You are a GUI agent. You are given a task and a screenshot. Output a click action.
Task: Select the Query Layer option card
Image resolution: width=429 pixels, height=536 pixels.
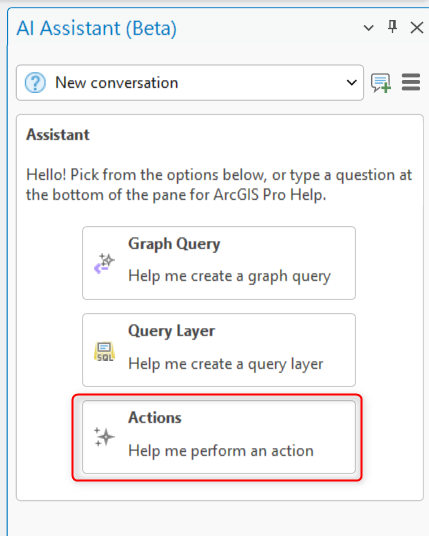tap(219, 350)
